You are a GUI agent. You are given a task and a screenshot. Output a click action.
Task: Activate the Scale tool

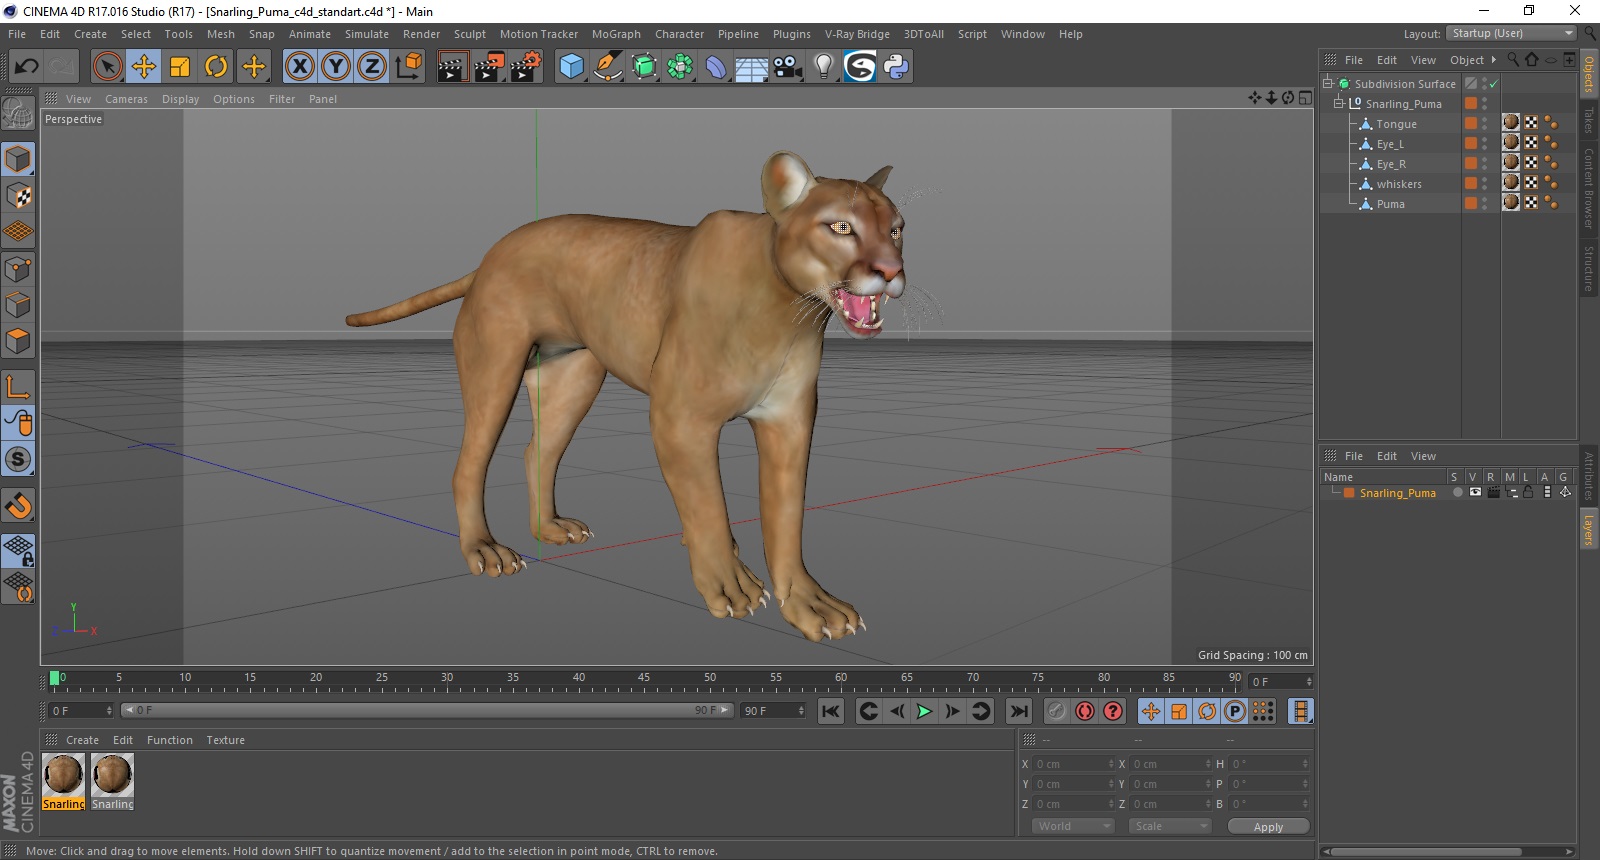click(180, 67)
